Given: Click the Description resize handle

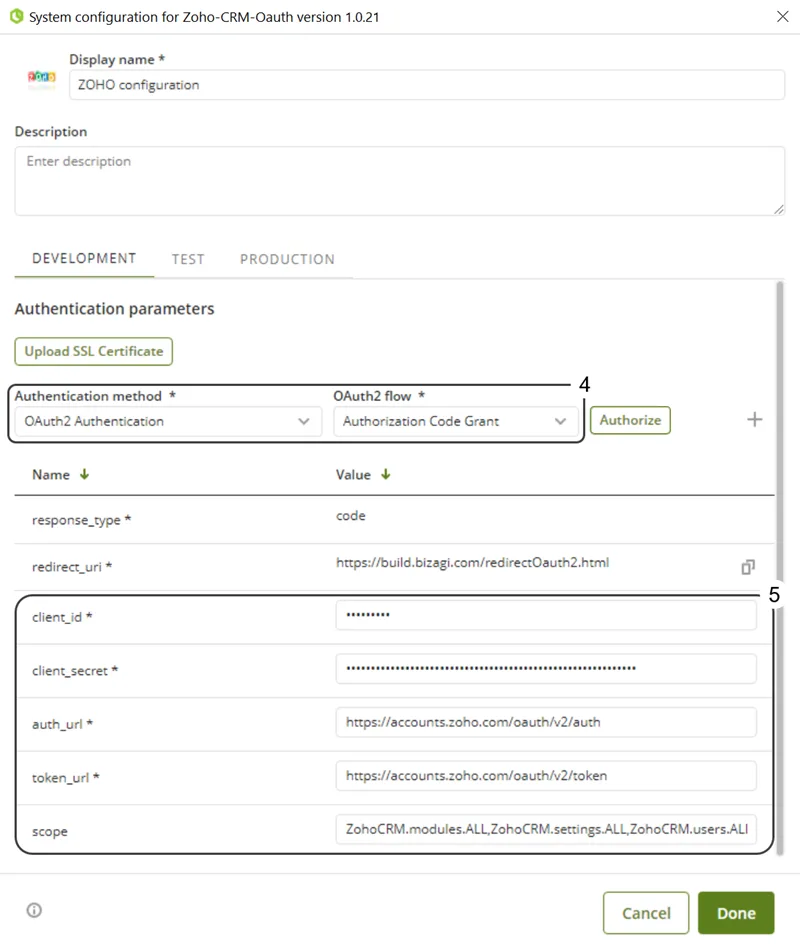Looking at the screenshot, I should click(779, 209).
